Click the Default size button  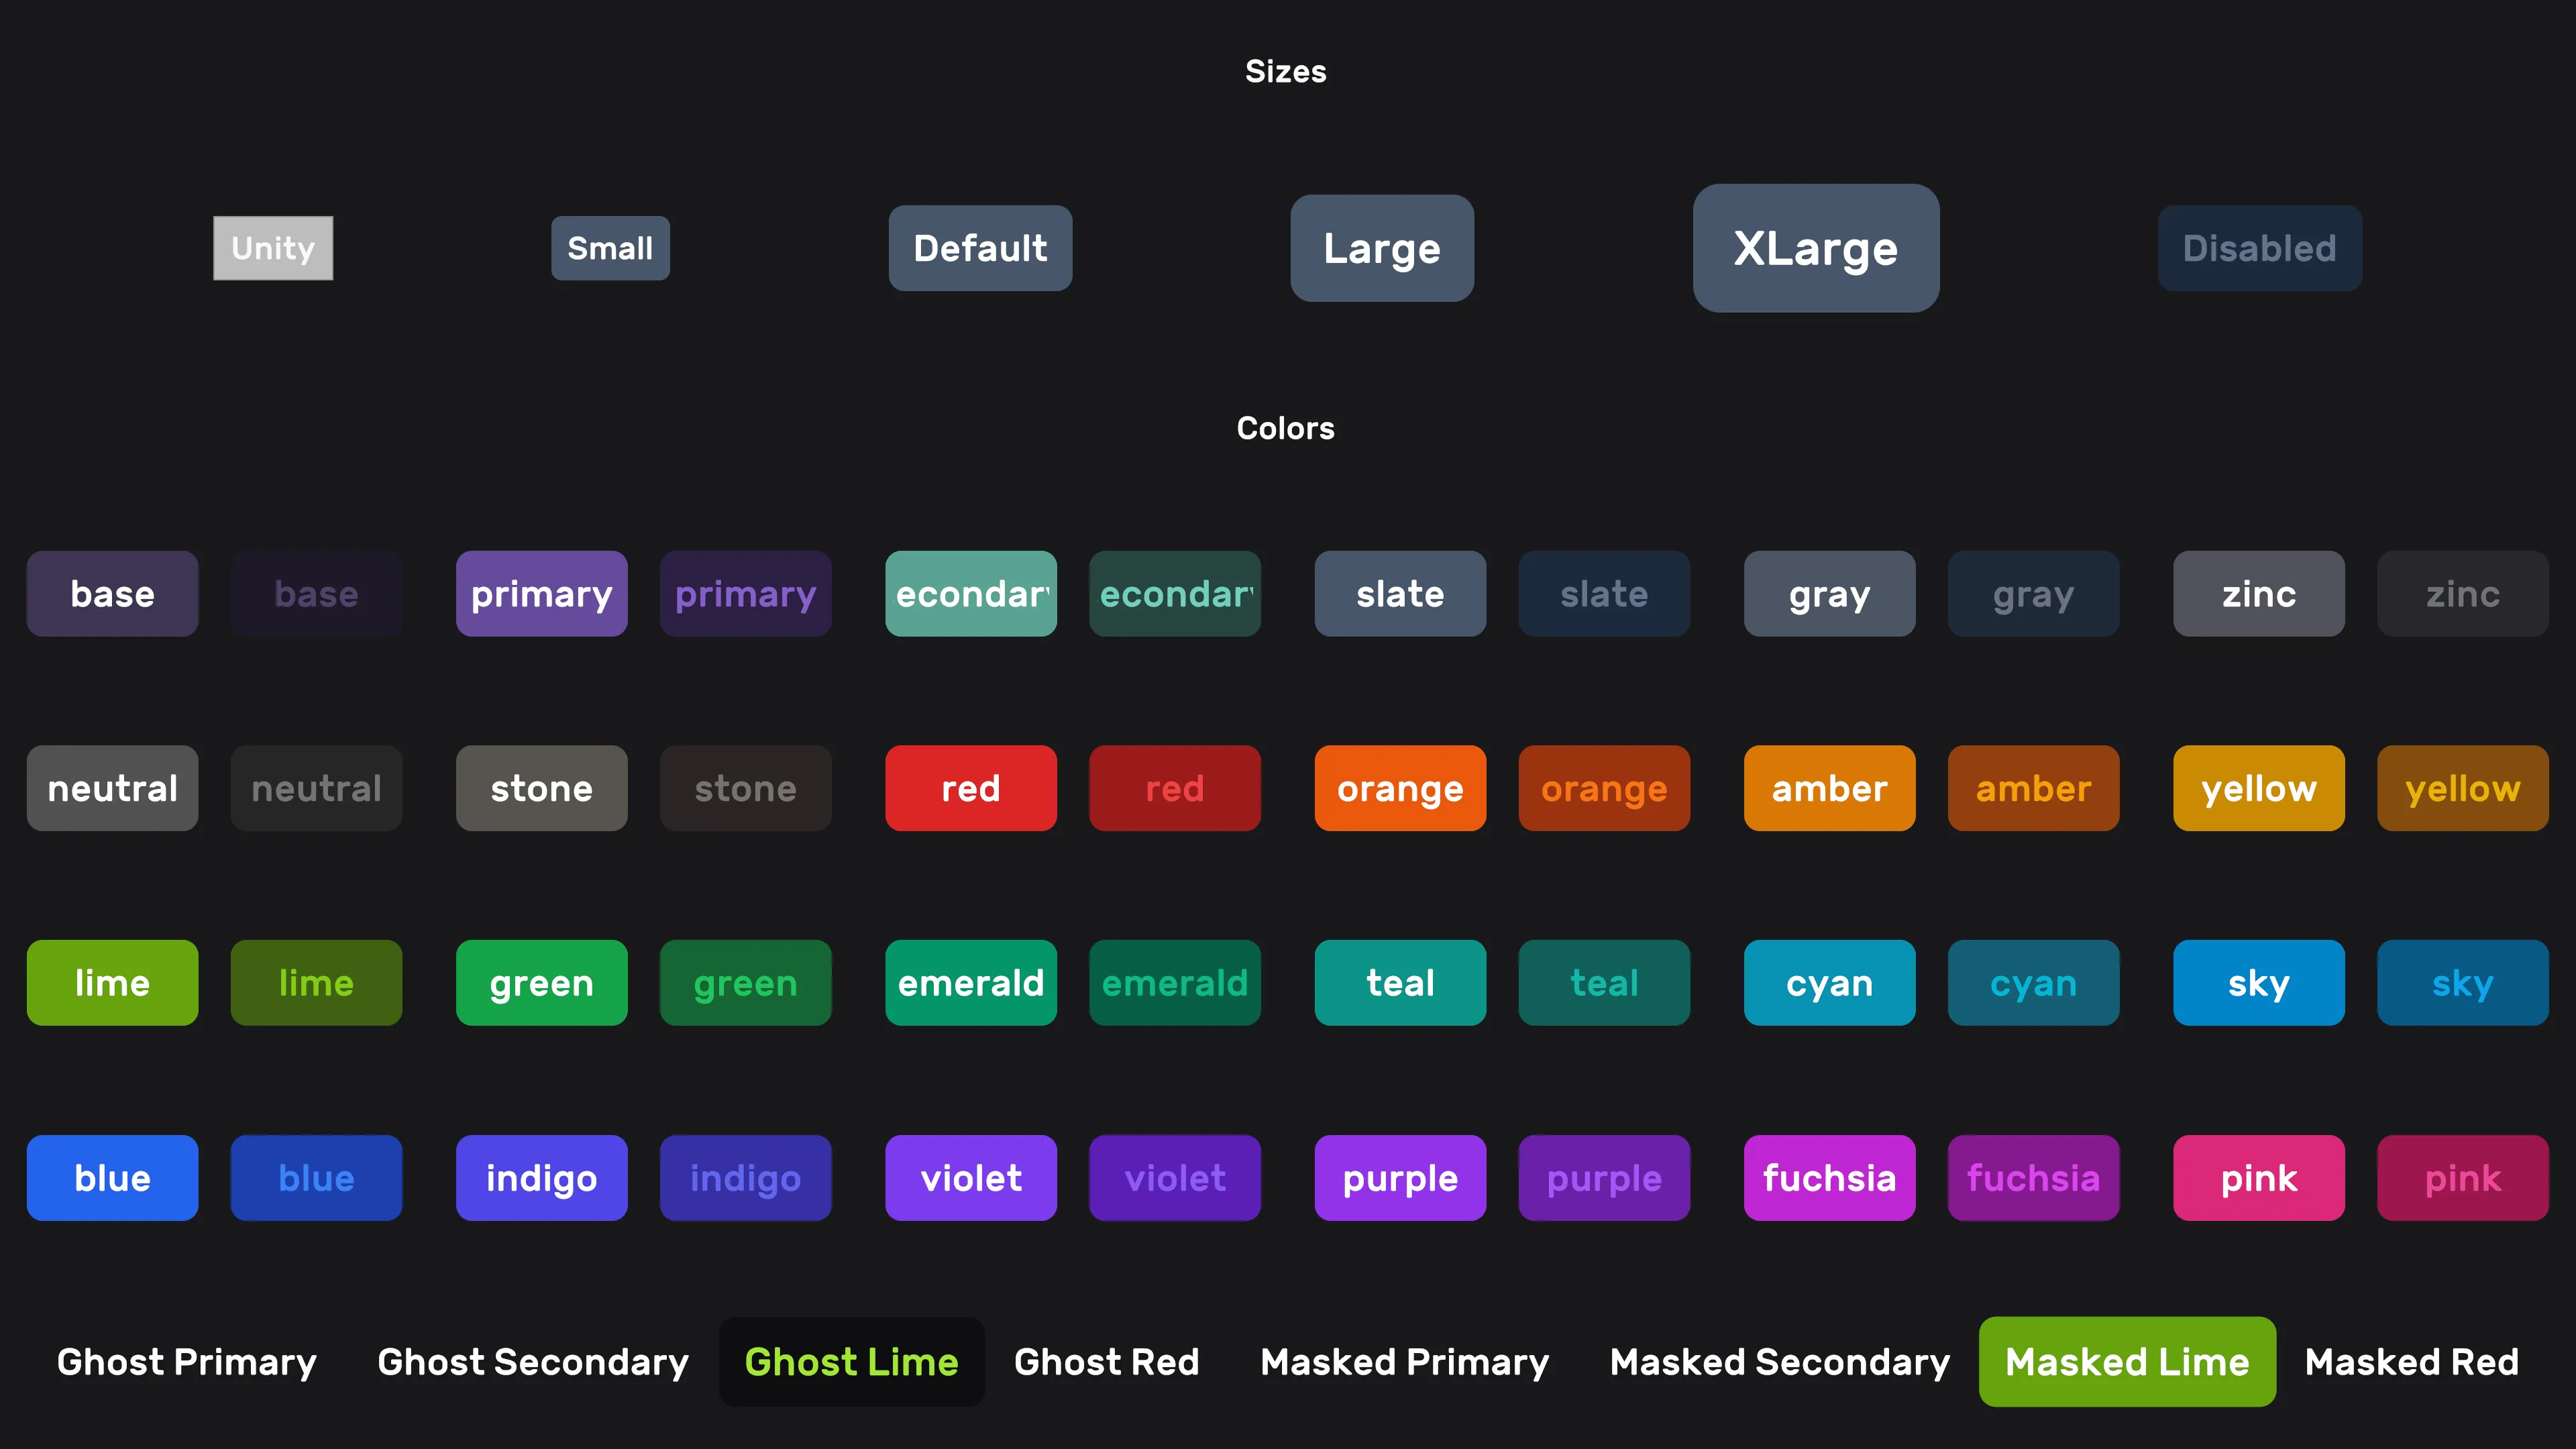(x=980, y=248)
